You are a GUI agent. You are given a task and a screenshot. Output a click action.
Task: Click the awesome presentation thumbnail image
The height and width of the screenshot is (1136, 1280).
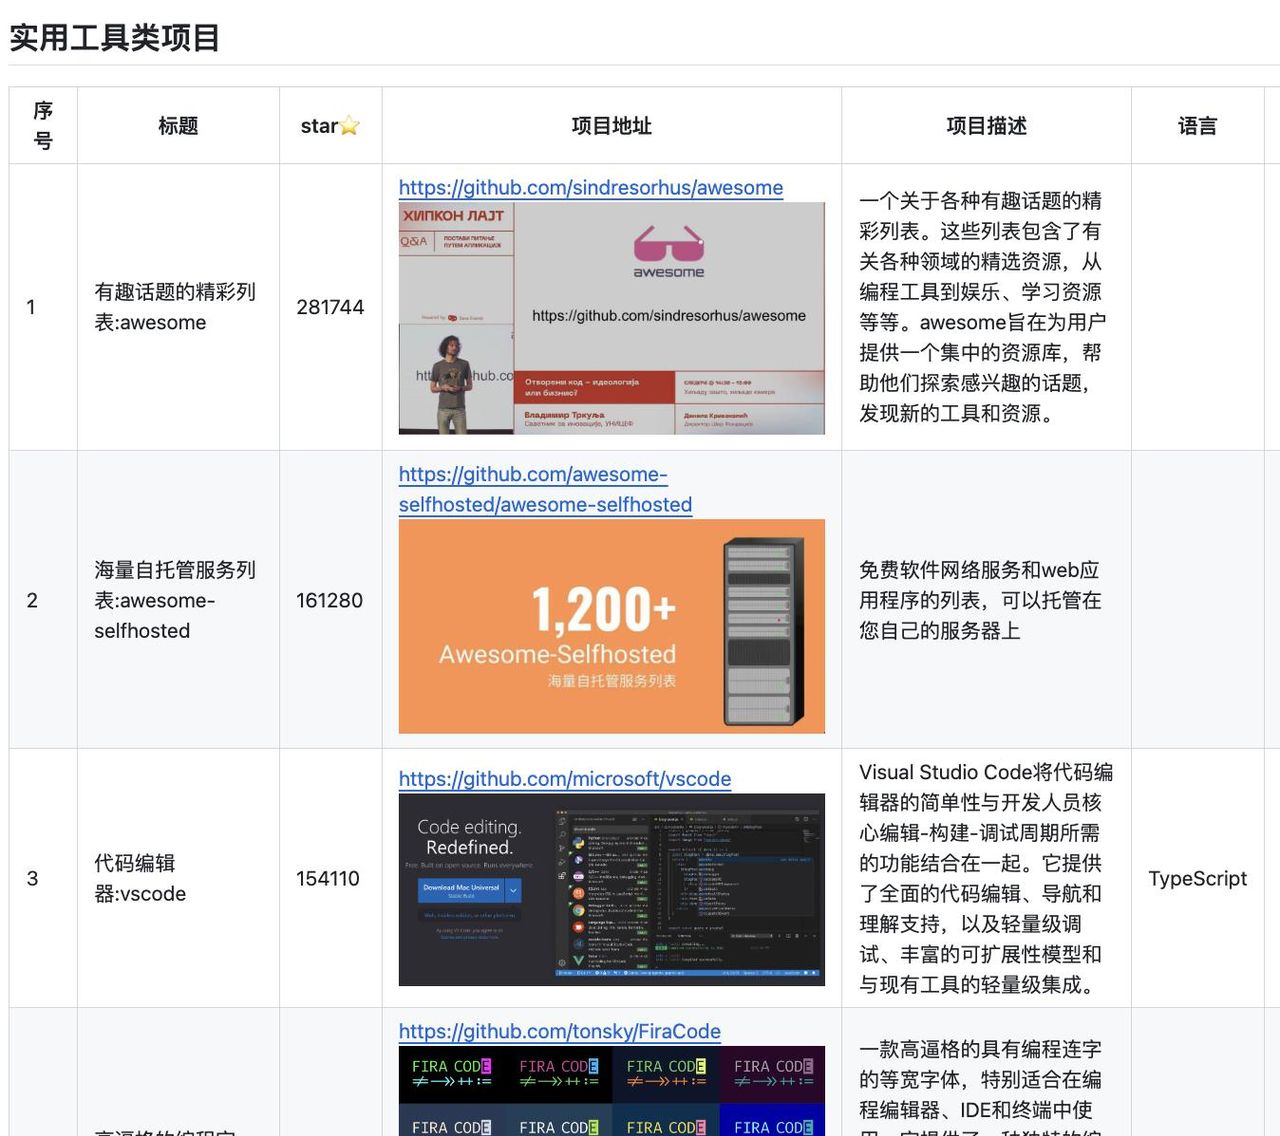[612, 318]
